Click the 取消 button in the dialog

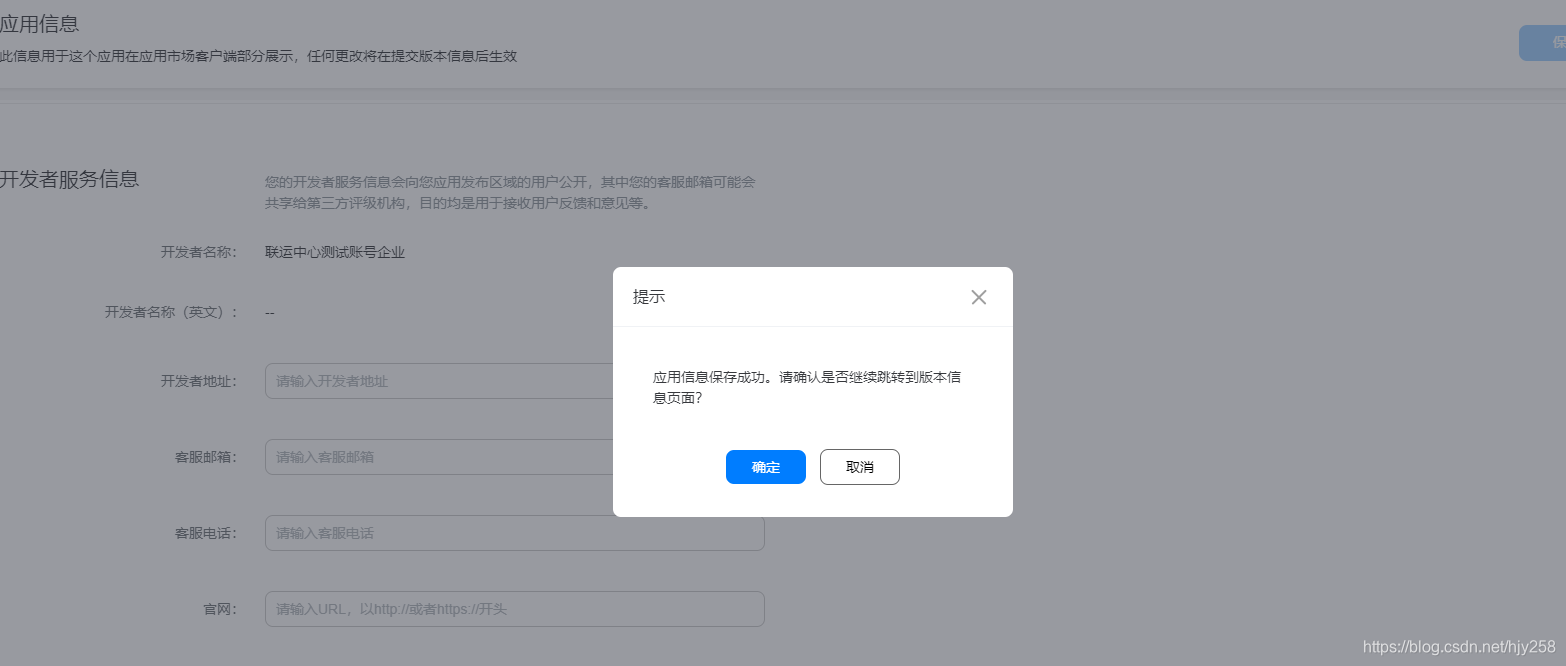859,467
